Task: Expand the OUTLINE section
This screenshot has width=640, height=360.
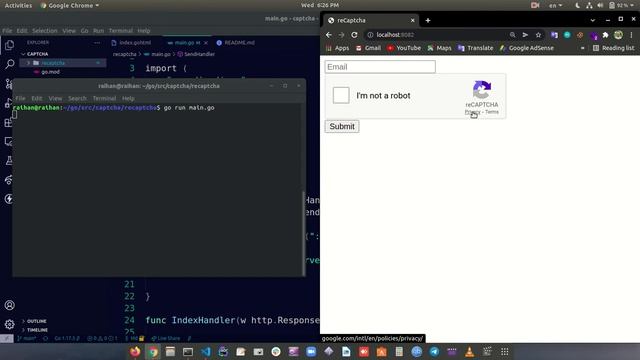Action: [x=36, y=321]
